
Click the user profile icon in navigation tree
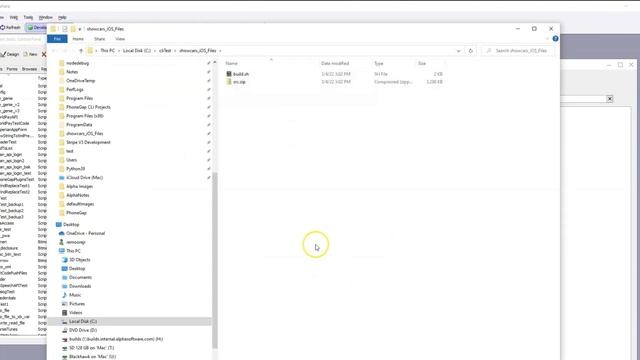(62, 242)
